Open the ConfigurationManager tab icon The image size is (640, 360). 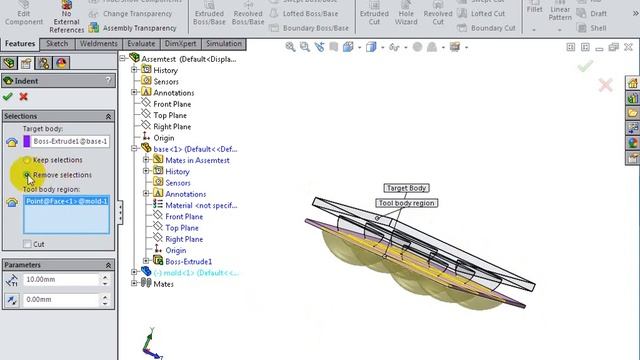tap(44, 63)
